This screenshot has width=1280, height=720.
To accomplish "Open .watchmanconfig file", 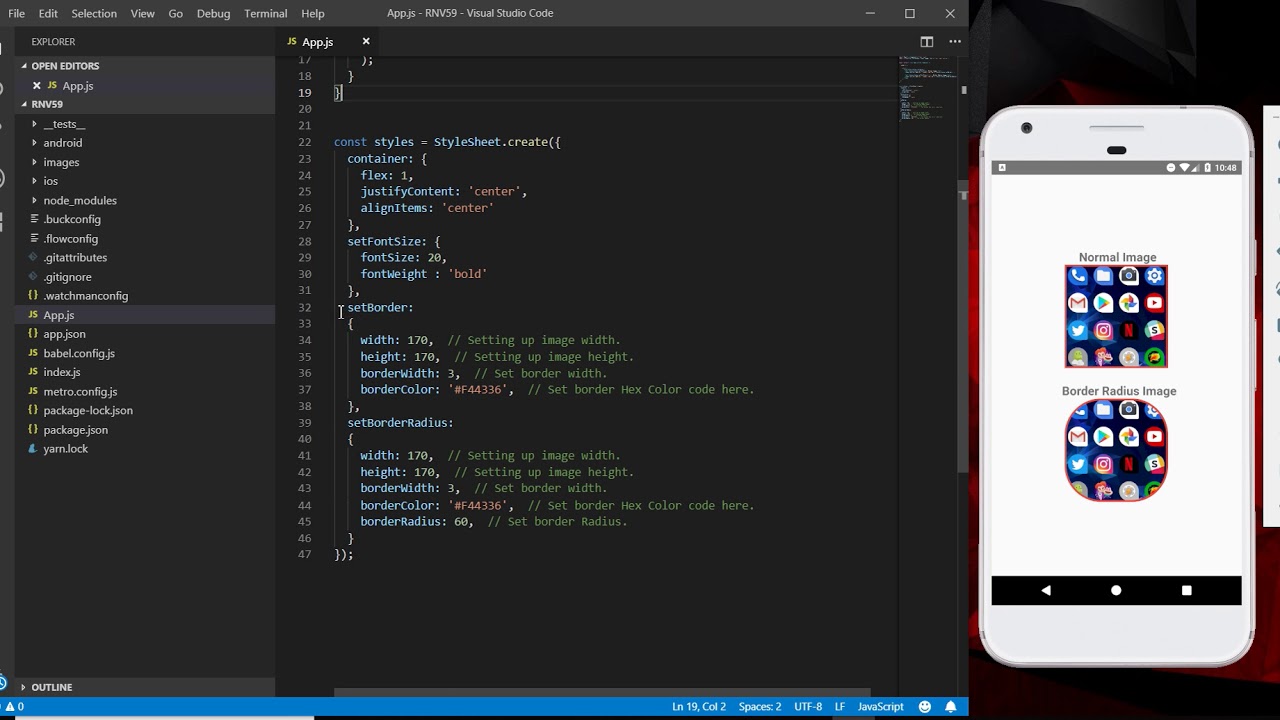I will (85, 296).
